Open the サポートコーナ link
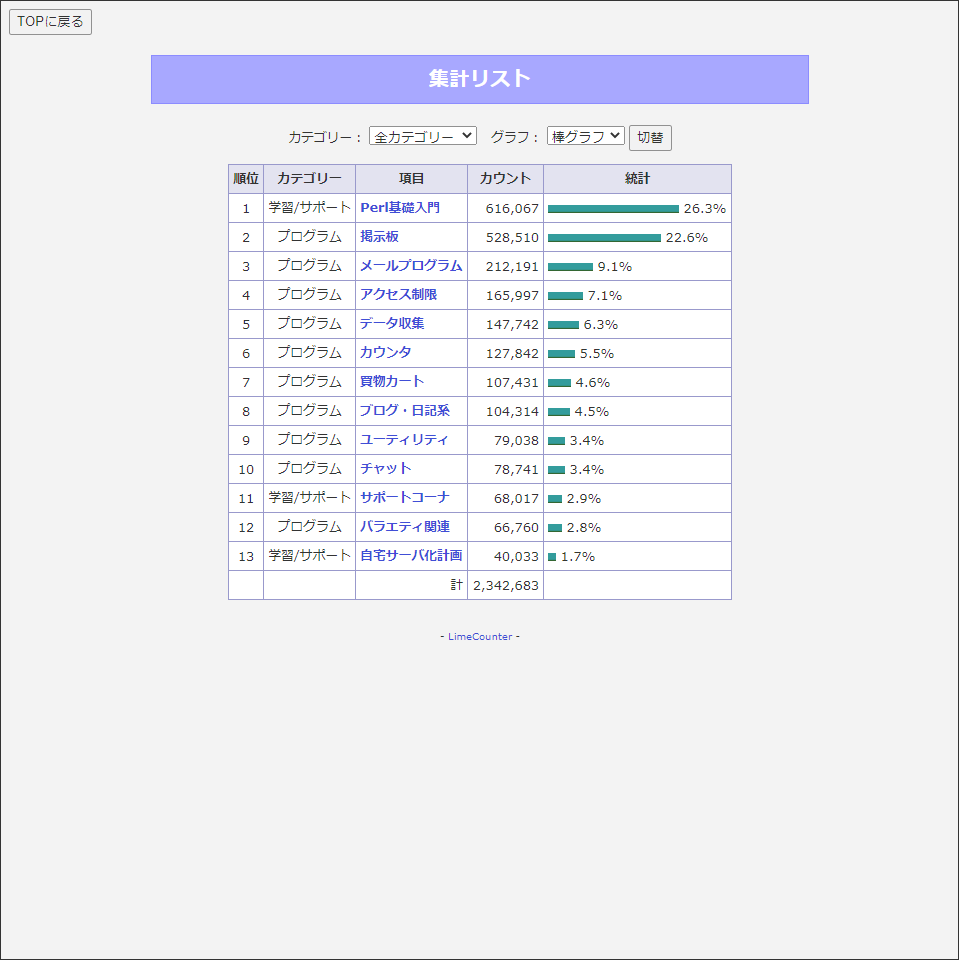The image size is (959, 960). (x=404, y=498)
